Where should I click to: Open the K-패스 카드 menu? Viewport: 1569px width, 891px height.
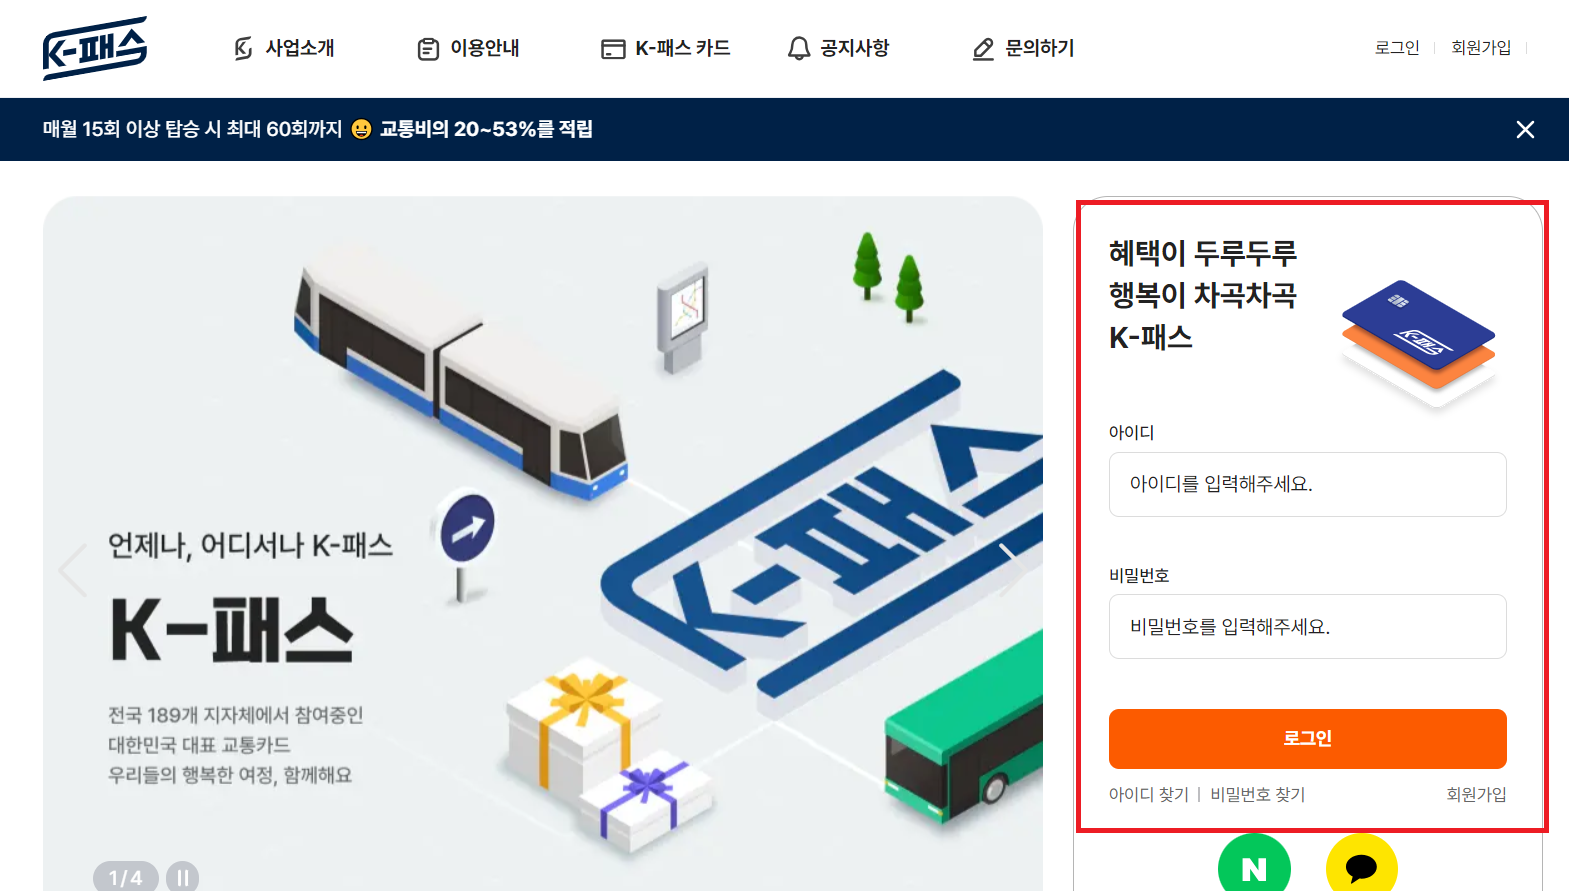665,48
